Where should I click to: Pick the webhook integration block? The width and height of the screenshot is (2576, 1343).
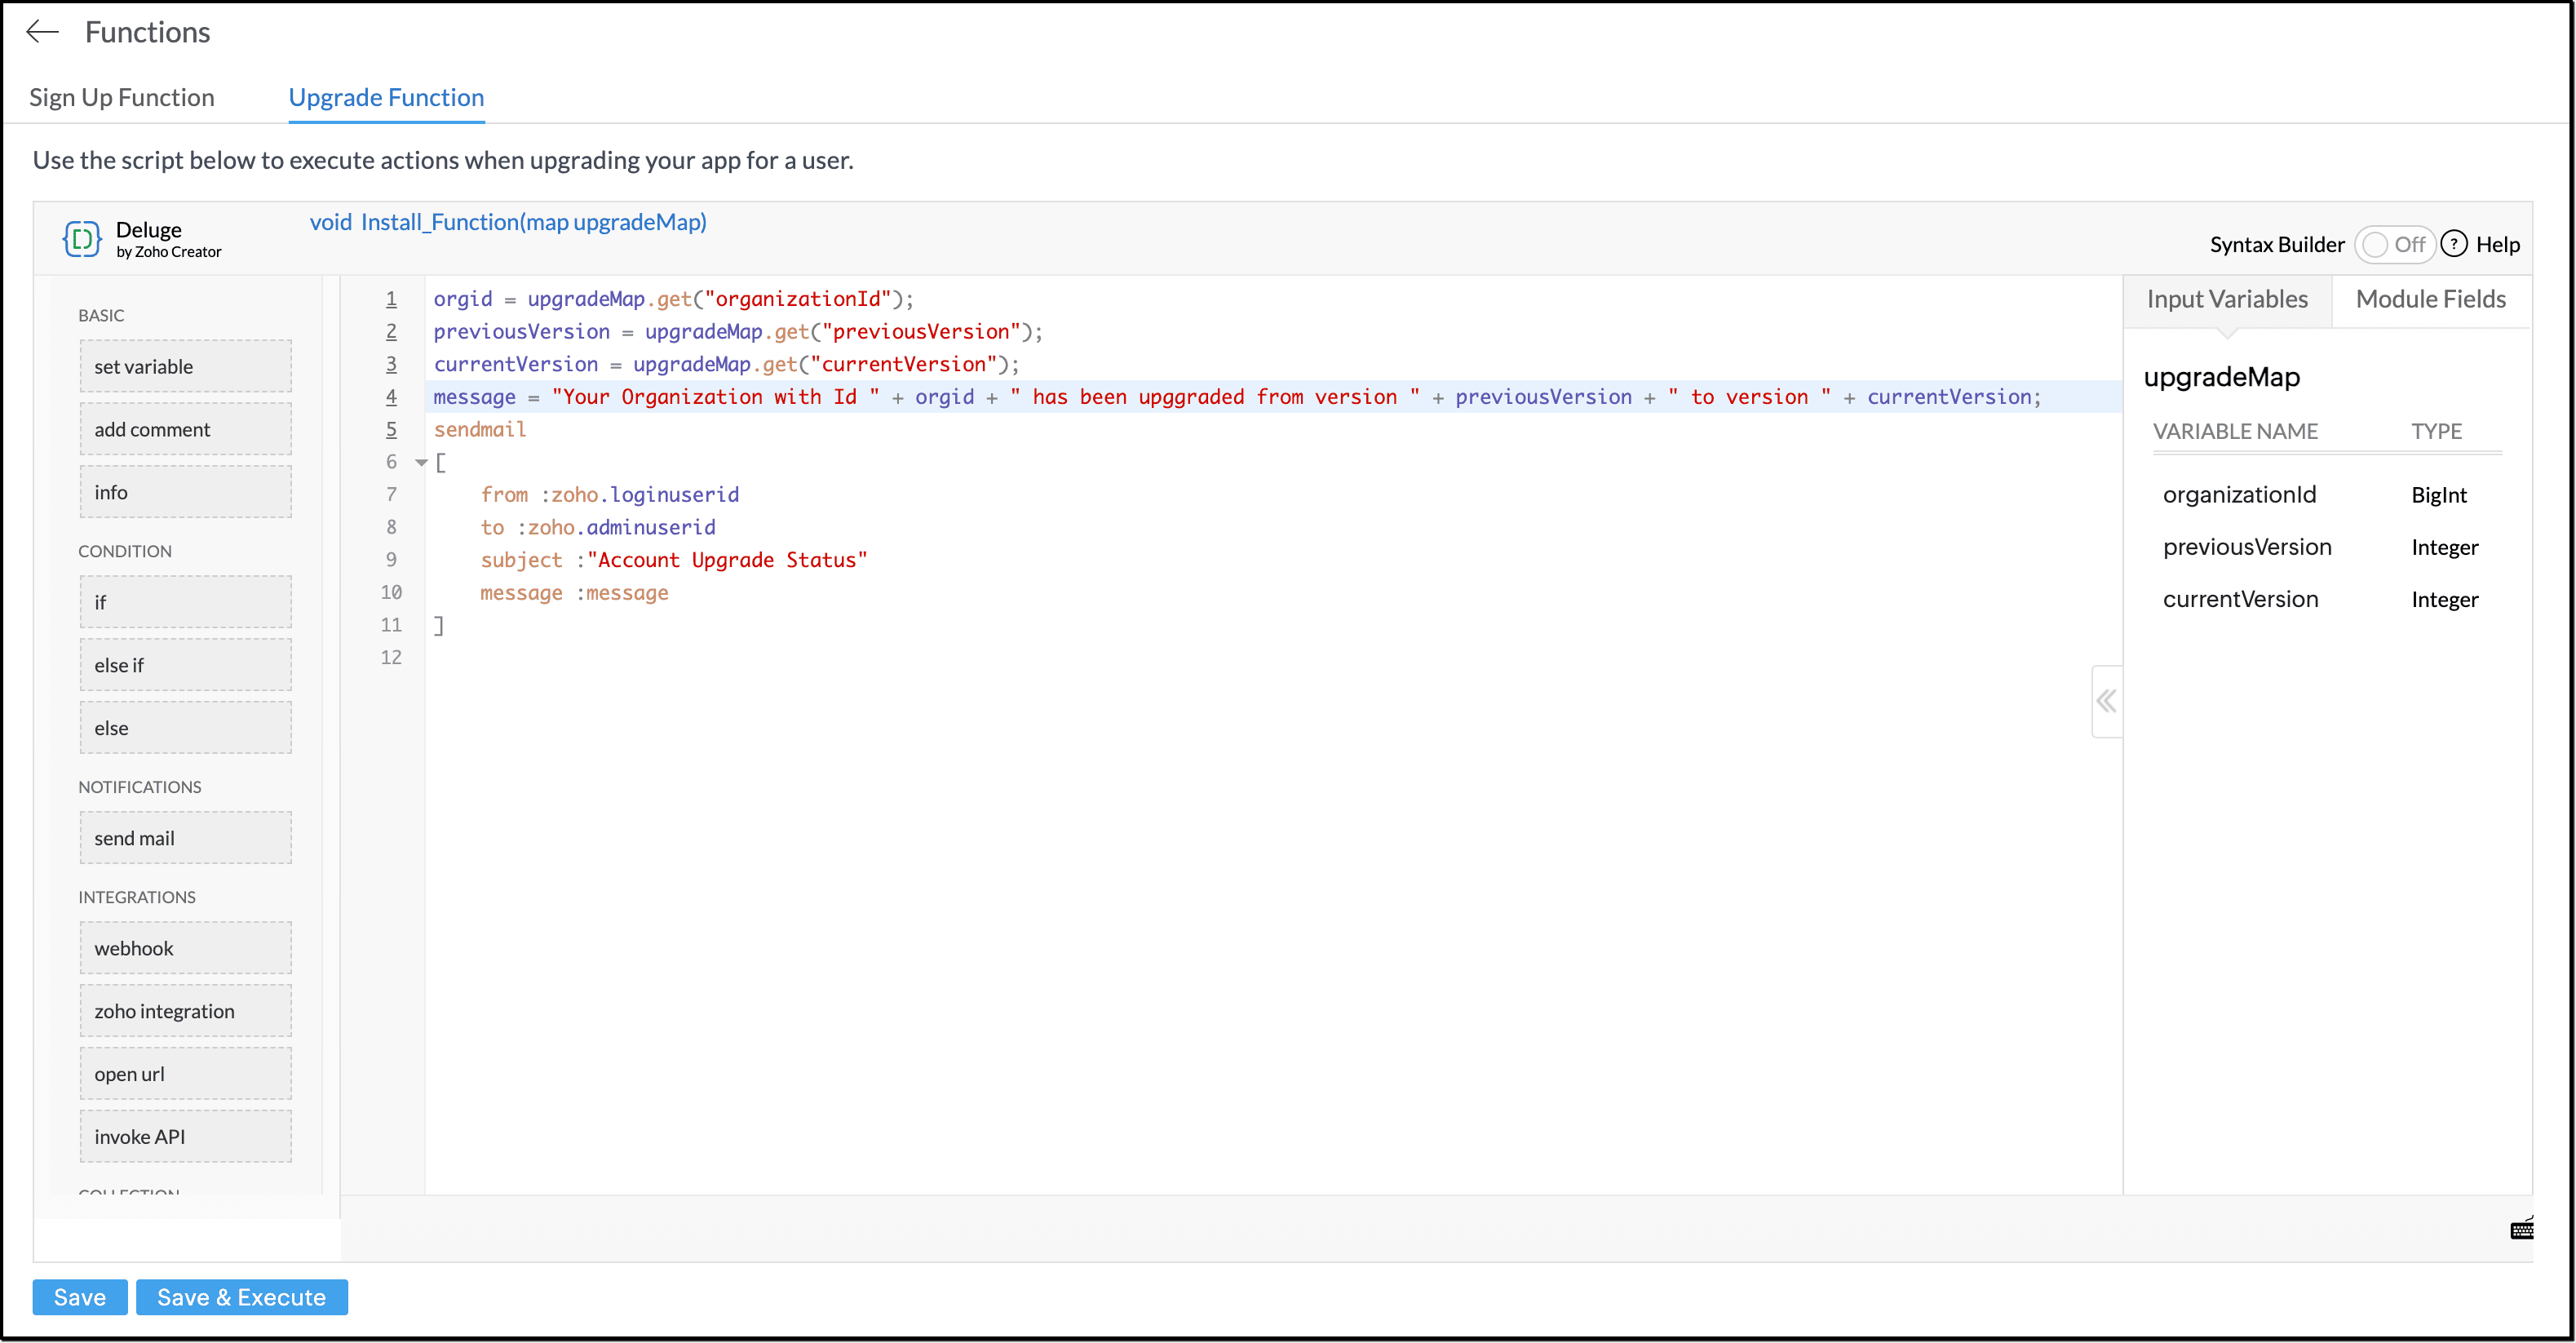point(186,948)
